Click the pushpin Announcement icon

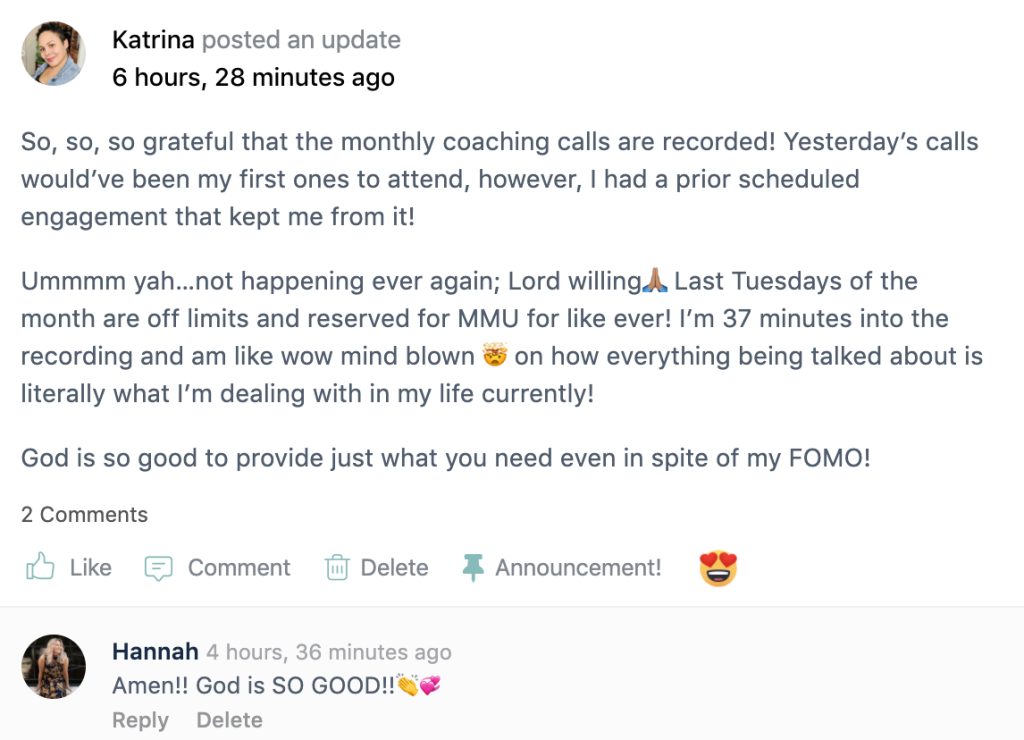tap(473, 568)
